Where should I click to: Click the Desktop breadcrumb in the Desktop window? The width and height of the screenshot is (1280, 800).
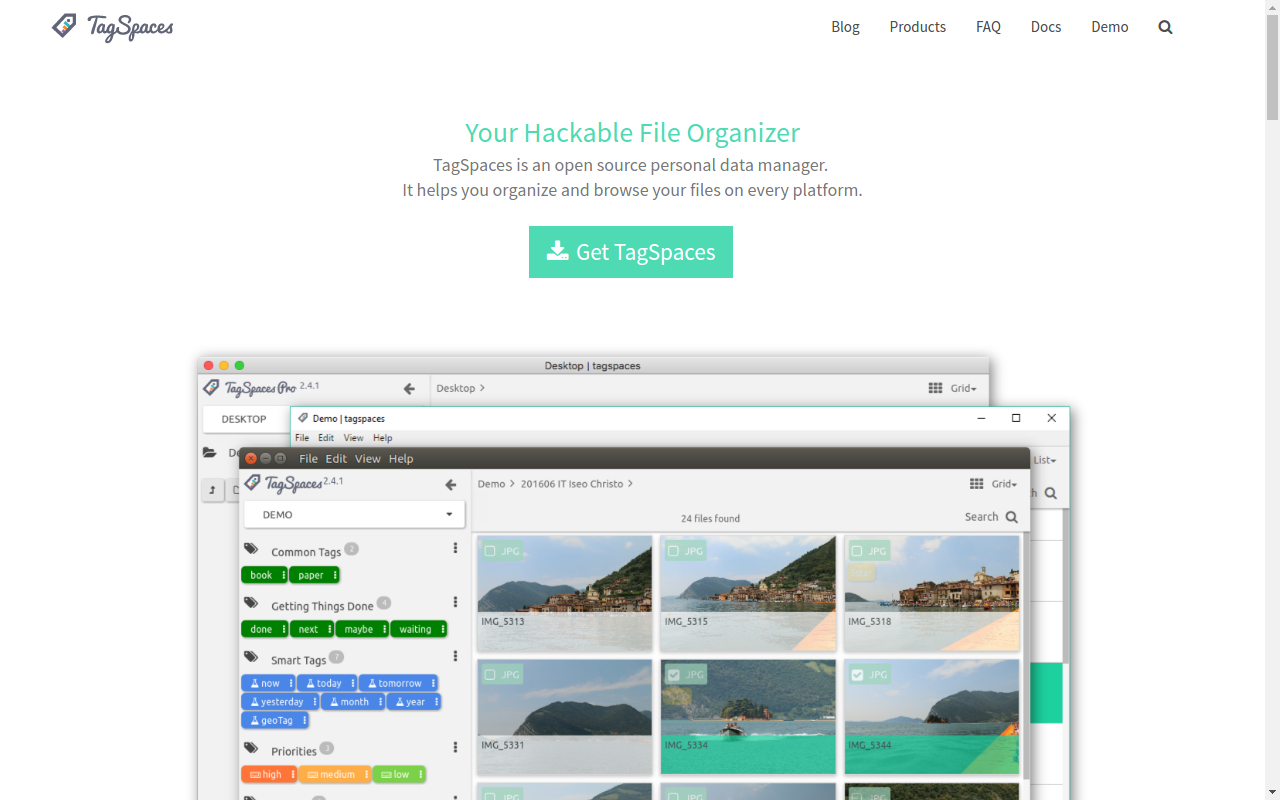coord(455,388)
